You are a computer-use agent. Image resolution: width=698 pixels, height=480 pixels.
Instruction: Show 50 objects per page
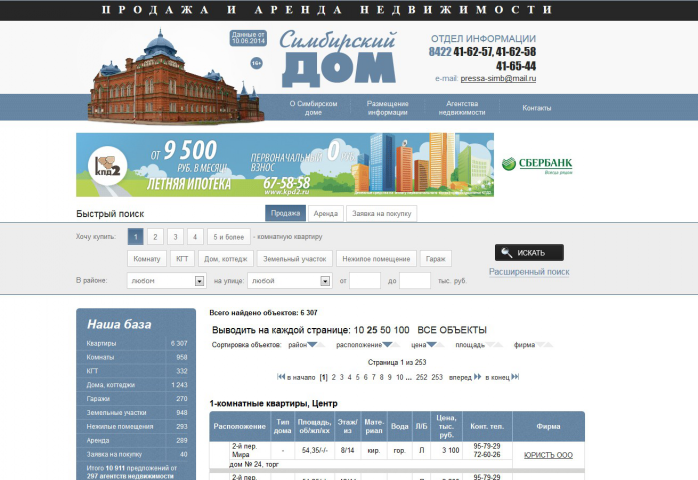tap(386, 330)
